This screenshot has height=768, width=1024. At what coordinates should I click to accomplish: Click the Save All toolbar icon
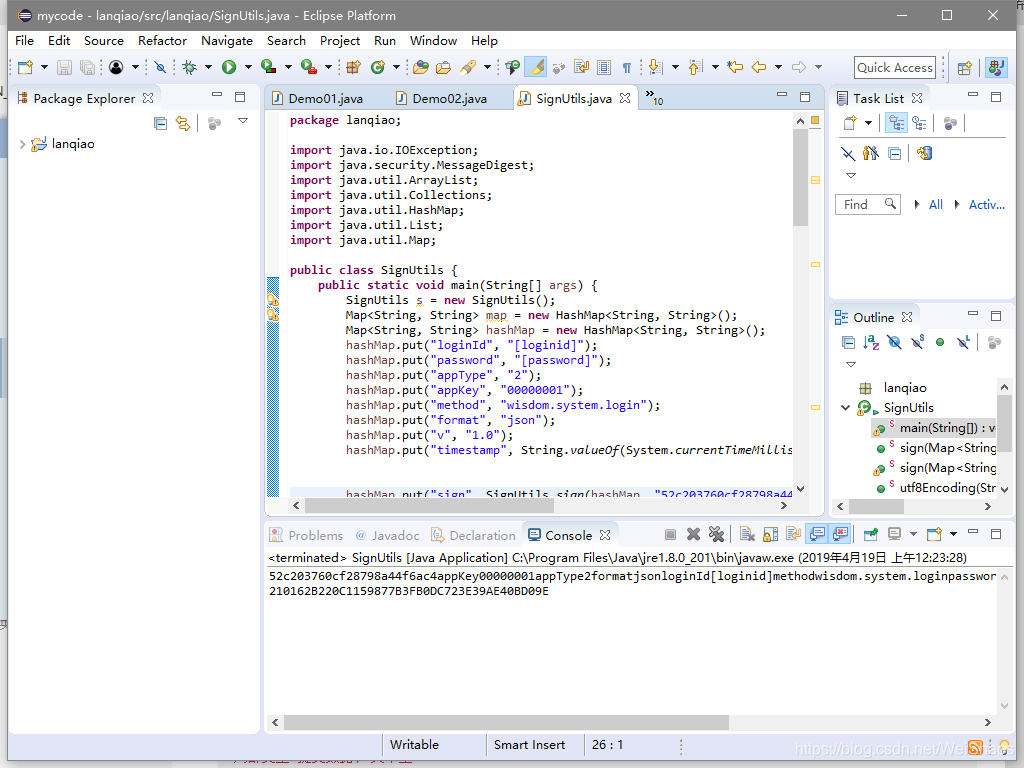pos(87,67)
